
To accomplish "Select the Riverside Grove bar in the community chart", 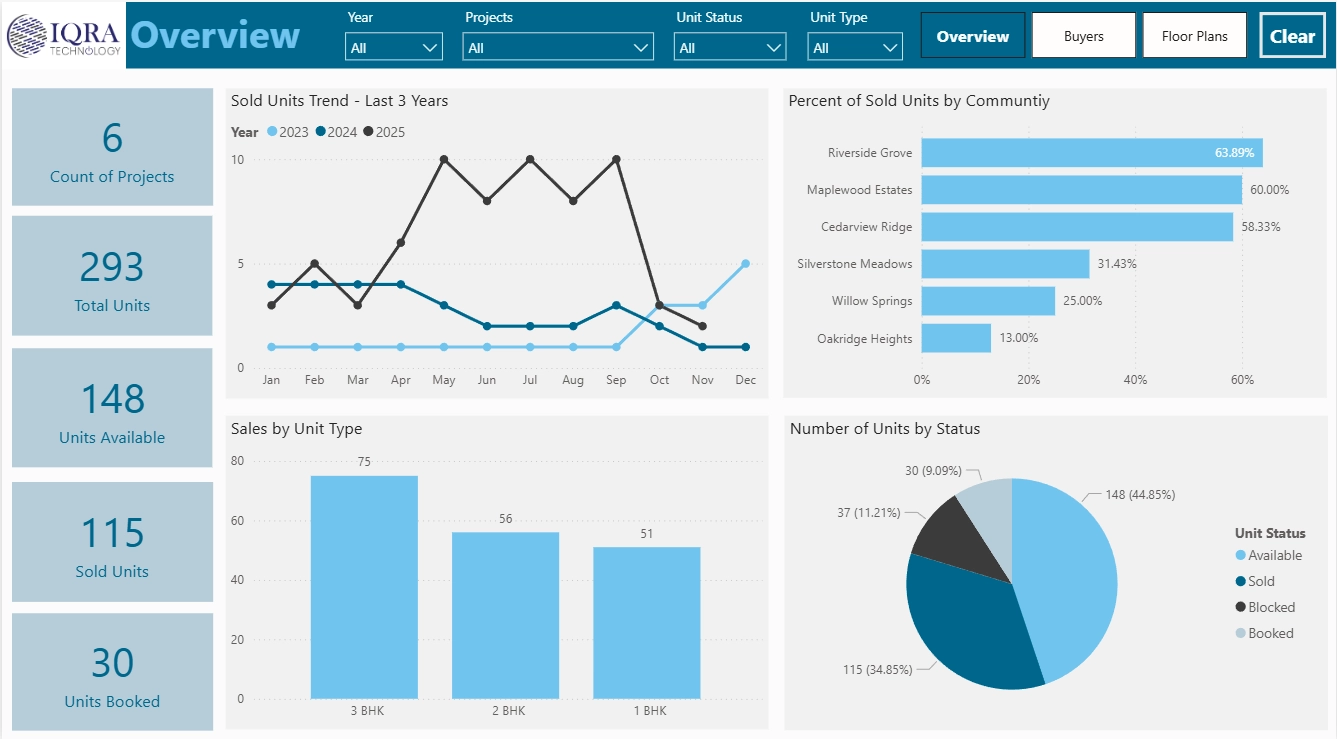I will click(1090, 153).
